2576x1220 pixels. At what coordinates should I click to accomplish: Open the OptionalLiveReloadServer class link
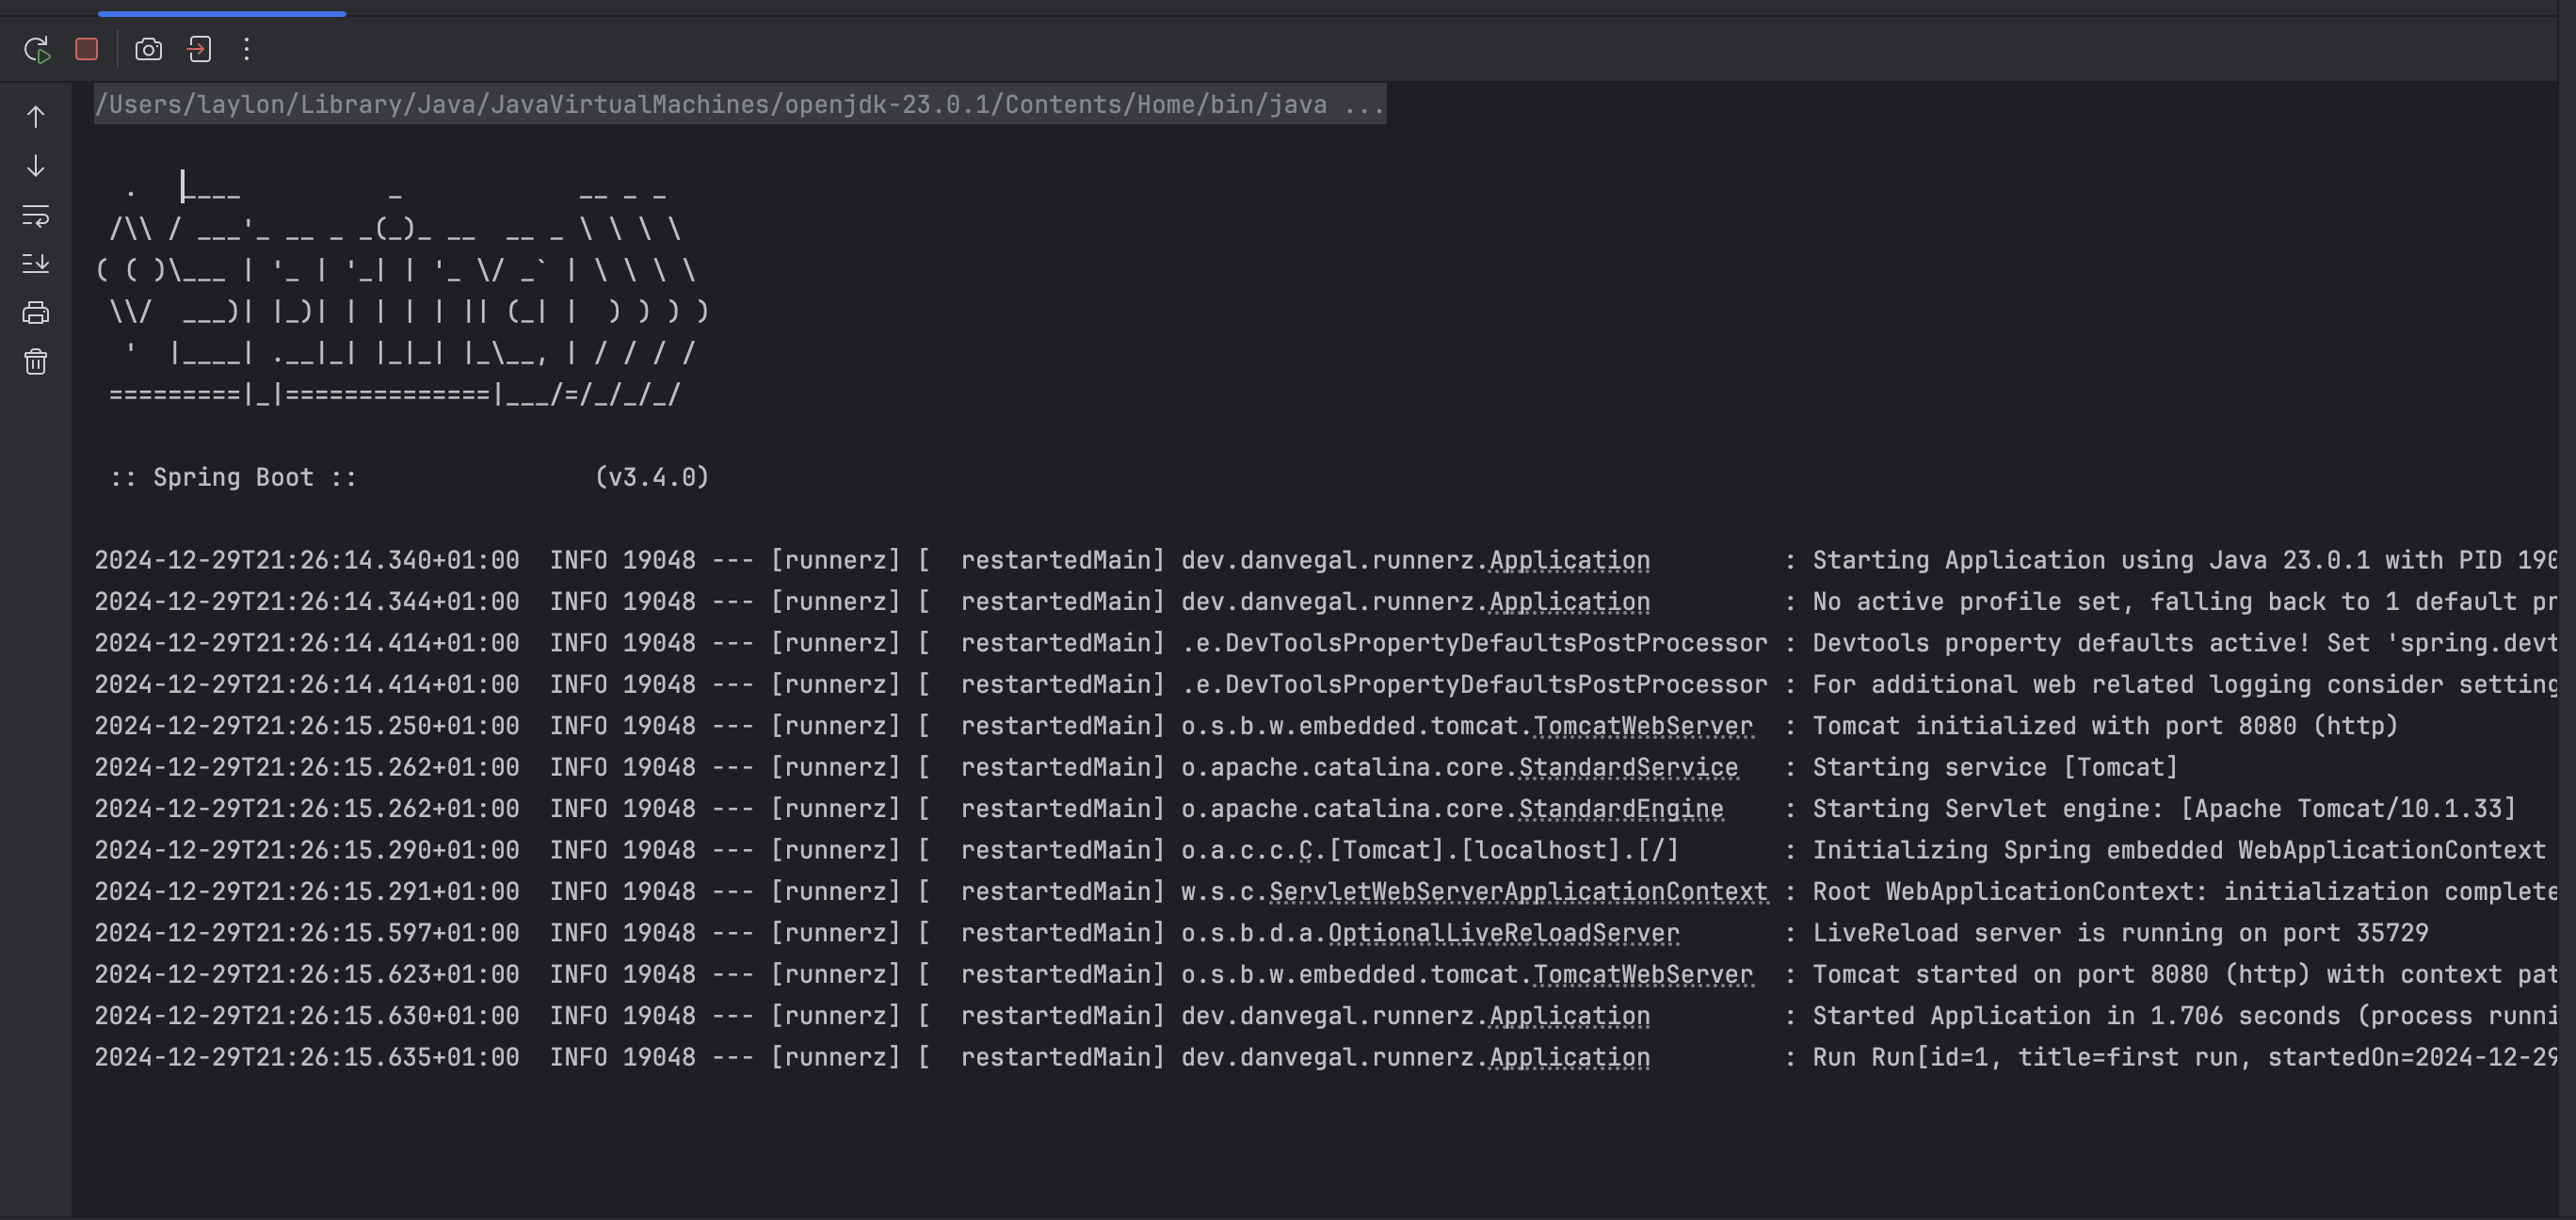[1503, 933]
